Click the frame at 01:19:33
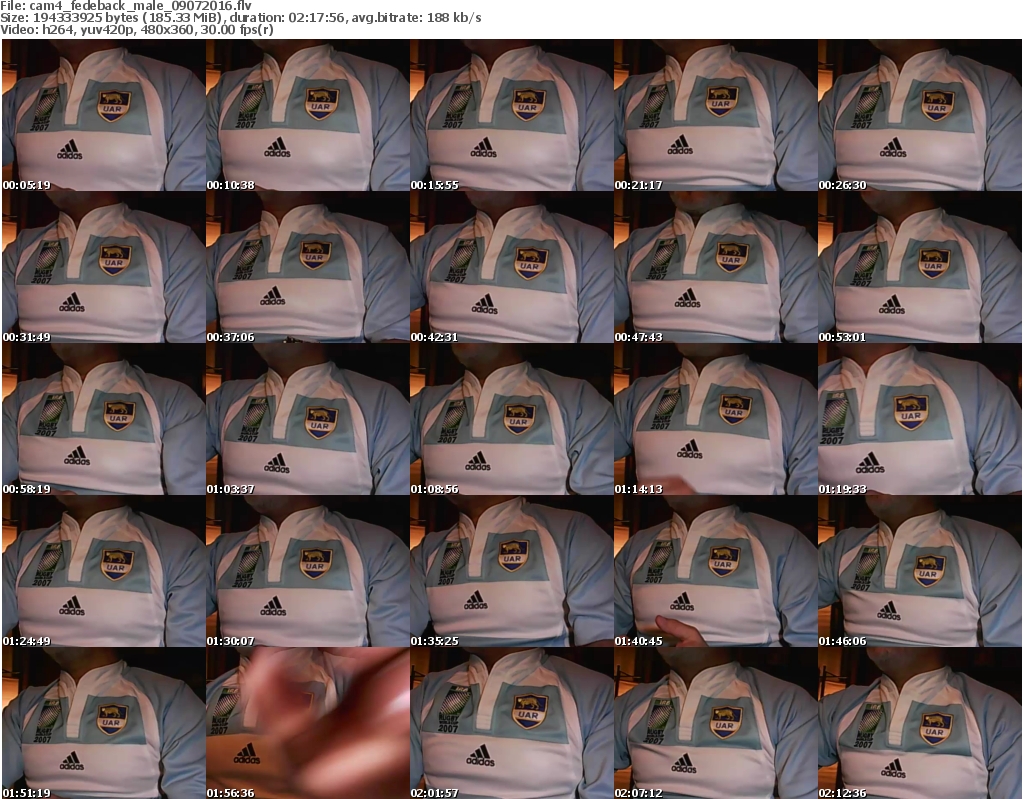The width and height of the screenshot is (1024, 799). [920, 419]
